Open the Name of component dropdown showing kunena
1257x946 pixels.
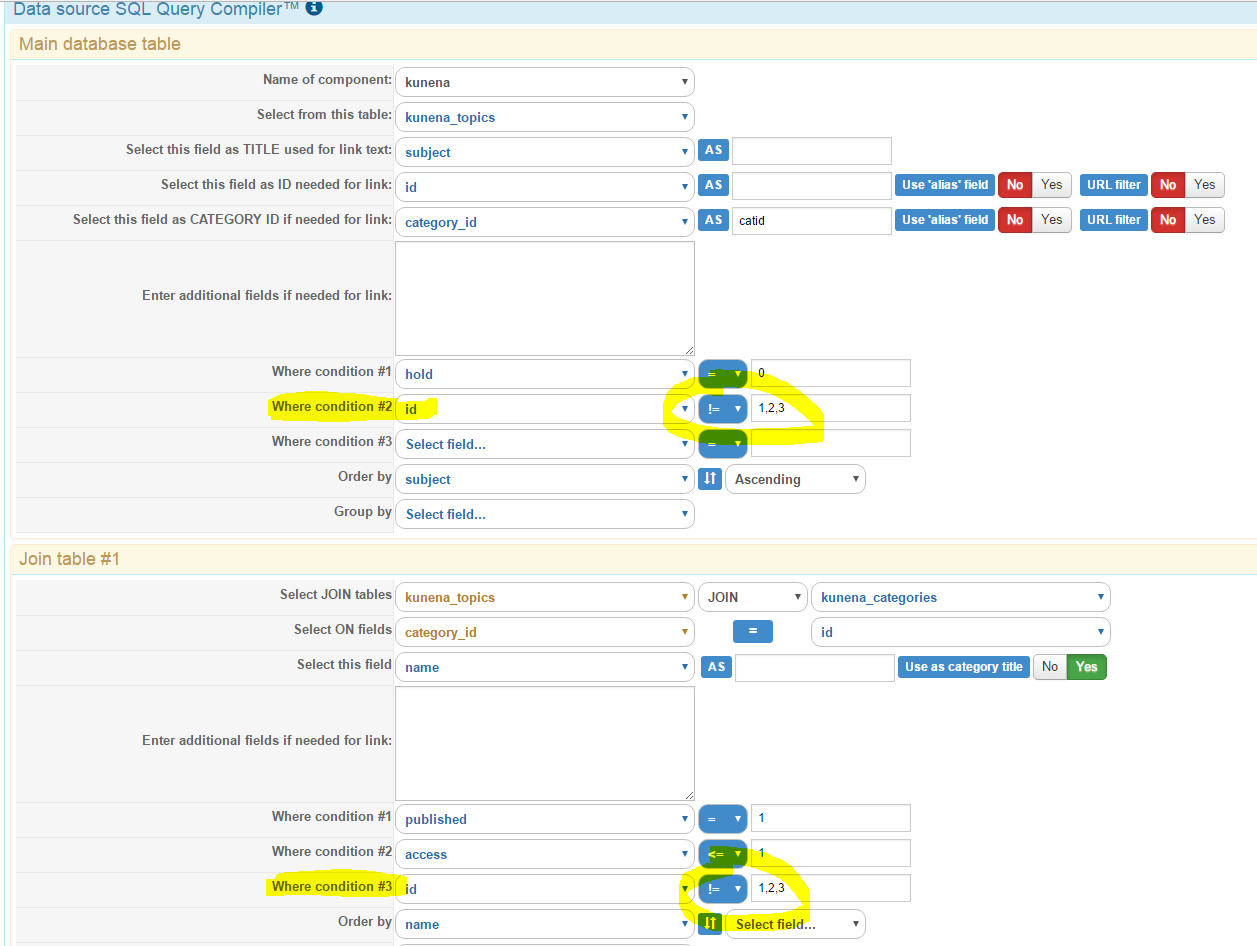click(x=545, y=82)
